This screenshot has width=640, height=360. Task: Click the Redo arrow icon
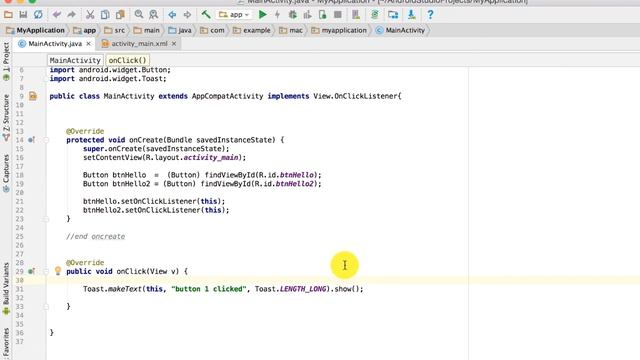click(x=71, y=15)
